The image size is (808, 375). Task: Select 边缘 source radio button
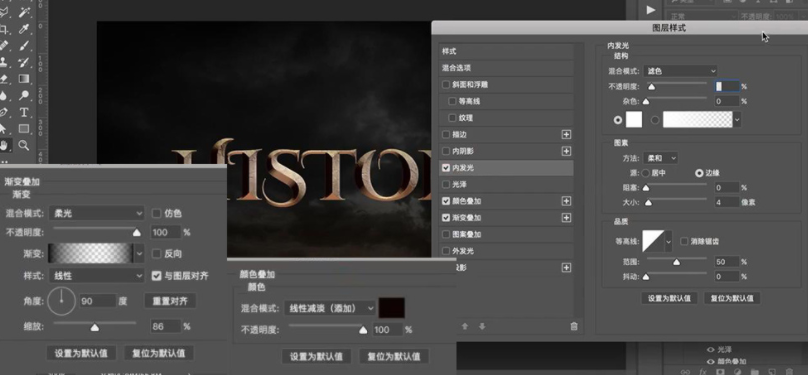[x=699, y=173]
